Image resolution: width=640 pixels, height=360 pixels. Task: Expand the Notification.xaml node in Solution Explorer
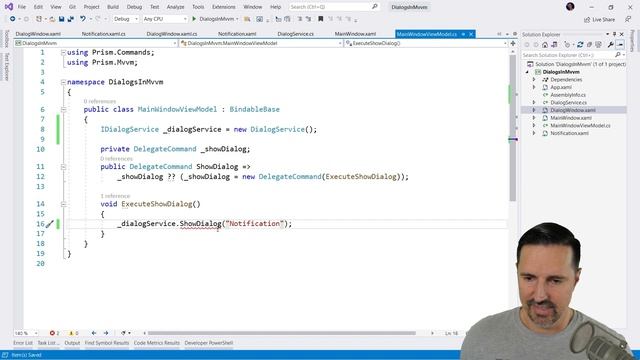point(534,133)
